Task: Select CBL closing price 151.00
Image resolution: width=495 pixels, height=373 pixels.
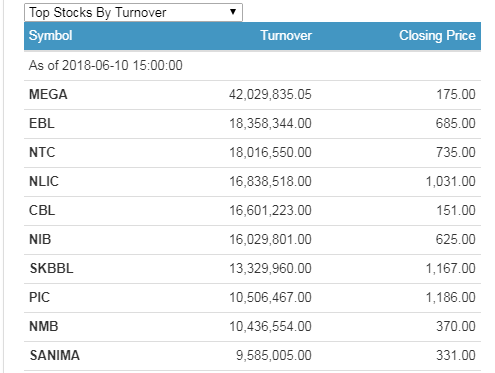Action: click(456, 210)
